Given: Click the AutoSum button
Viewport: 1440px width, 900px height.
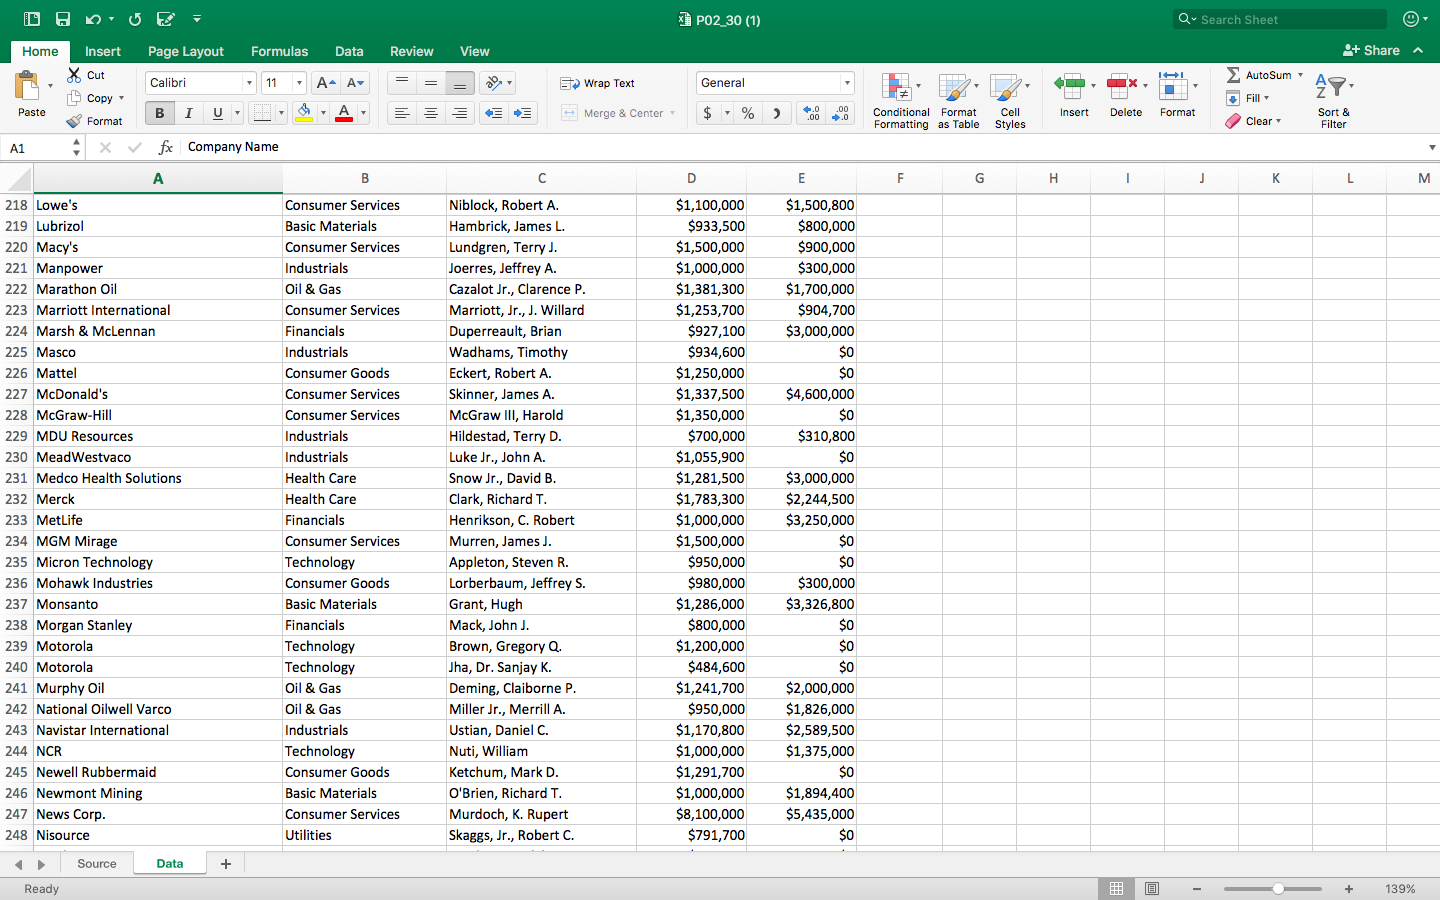Looking at the screenshot, I should click(1259, 75).
